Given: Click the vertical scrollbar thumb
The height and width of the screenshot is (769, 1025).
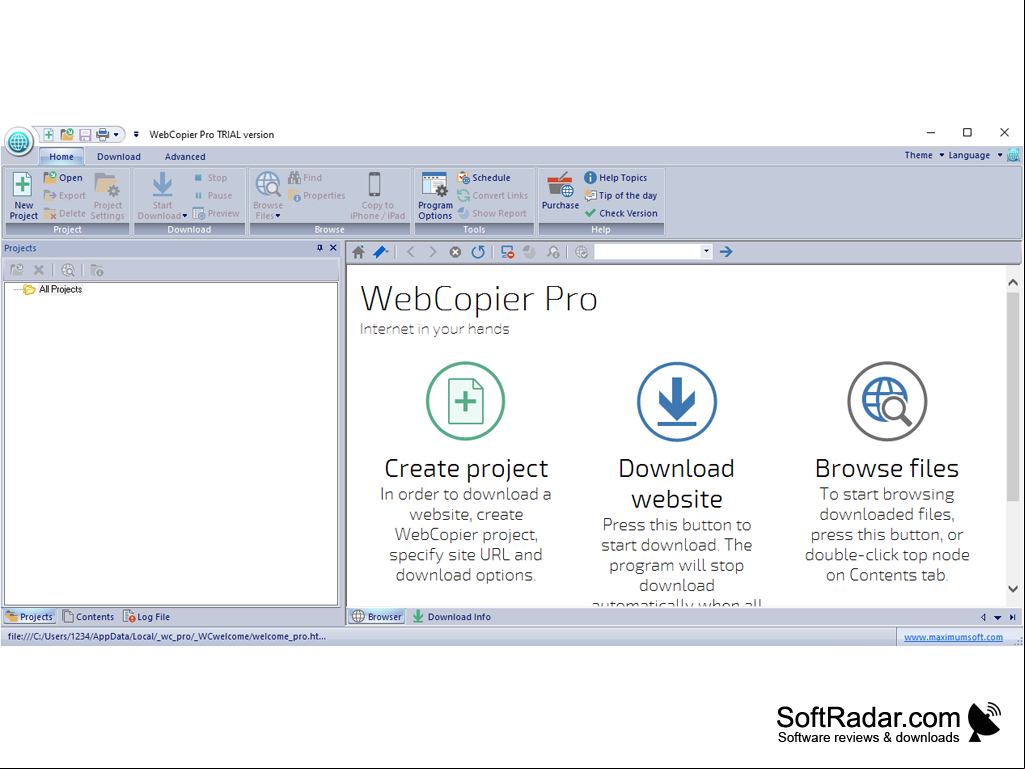Looking at the screenshot, I should [1013, 396].
